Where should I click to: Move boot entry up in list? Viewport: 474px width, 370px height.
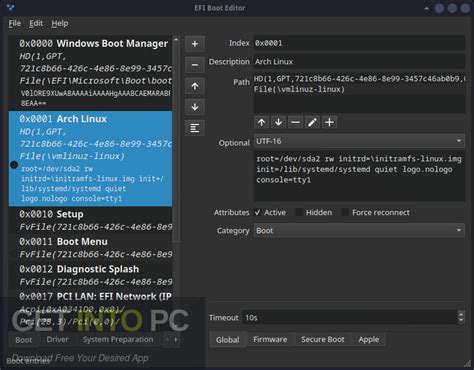(195, 86)
